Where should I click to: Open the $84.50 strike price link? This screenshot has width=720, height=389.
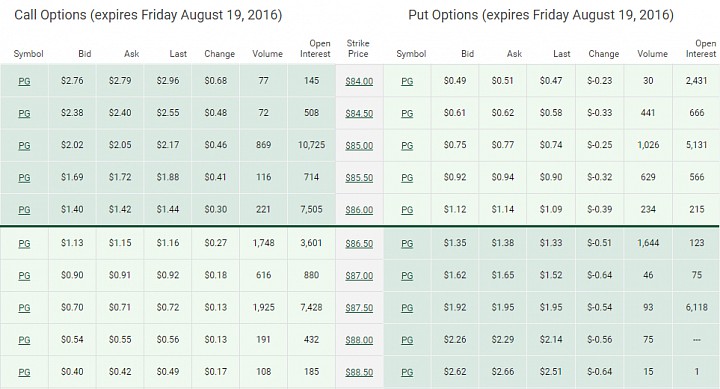click(359, 113)
